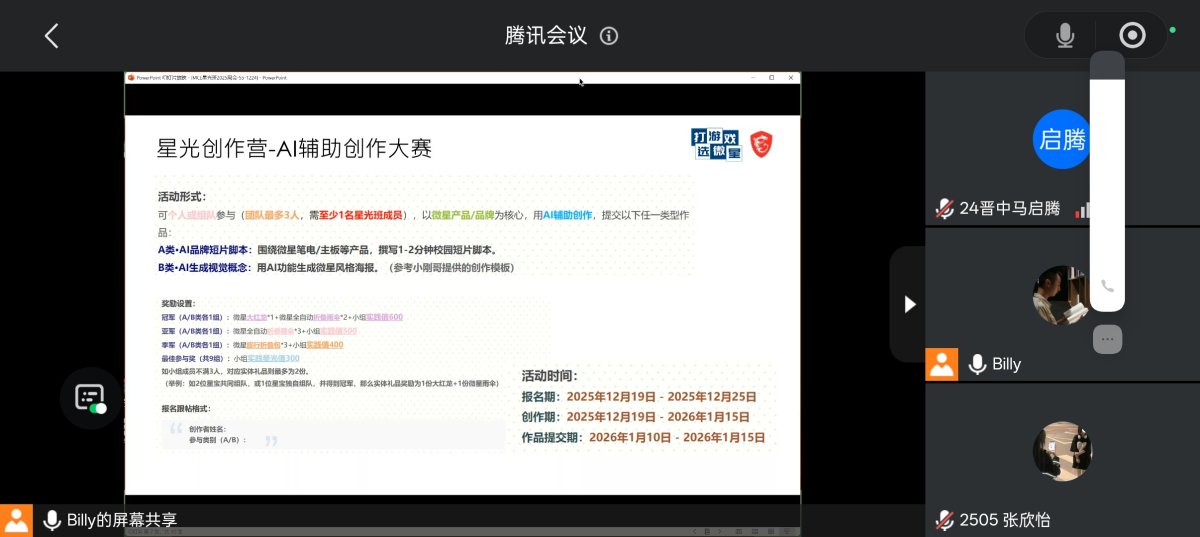This screenshot has height=537, width=1200.
Task: Collapse the participant panel with the triangle arrow
Action: pos(909,304)
